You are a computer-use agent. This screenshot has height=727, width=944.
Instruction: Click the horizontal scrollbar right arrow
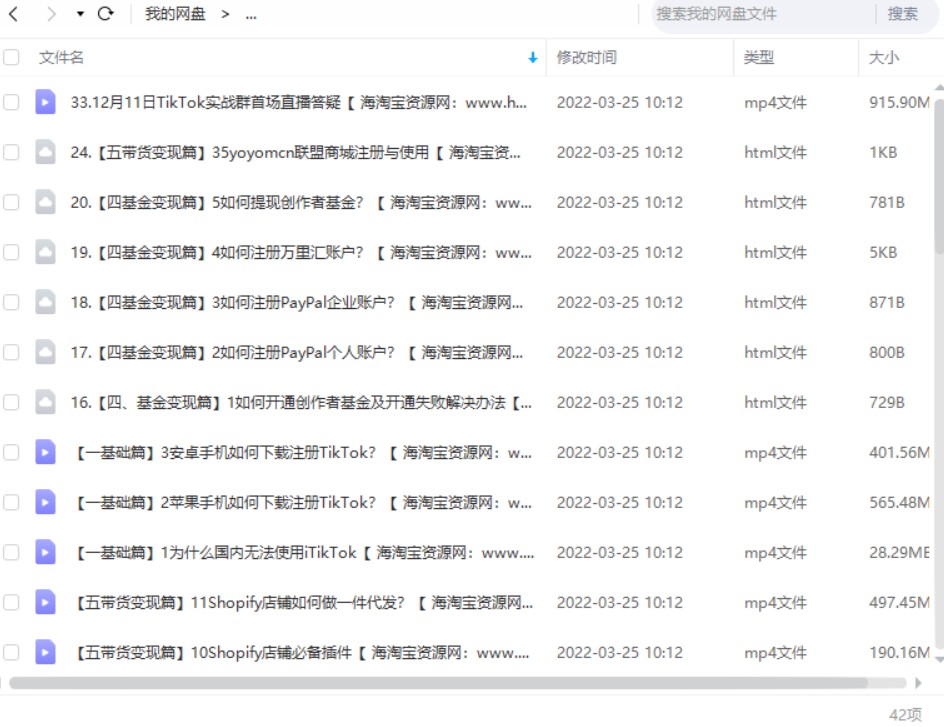(x=918, y=682)
